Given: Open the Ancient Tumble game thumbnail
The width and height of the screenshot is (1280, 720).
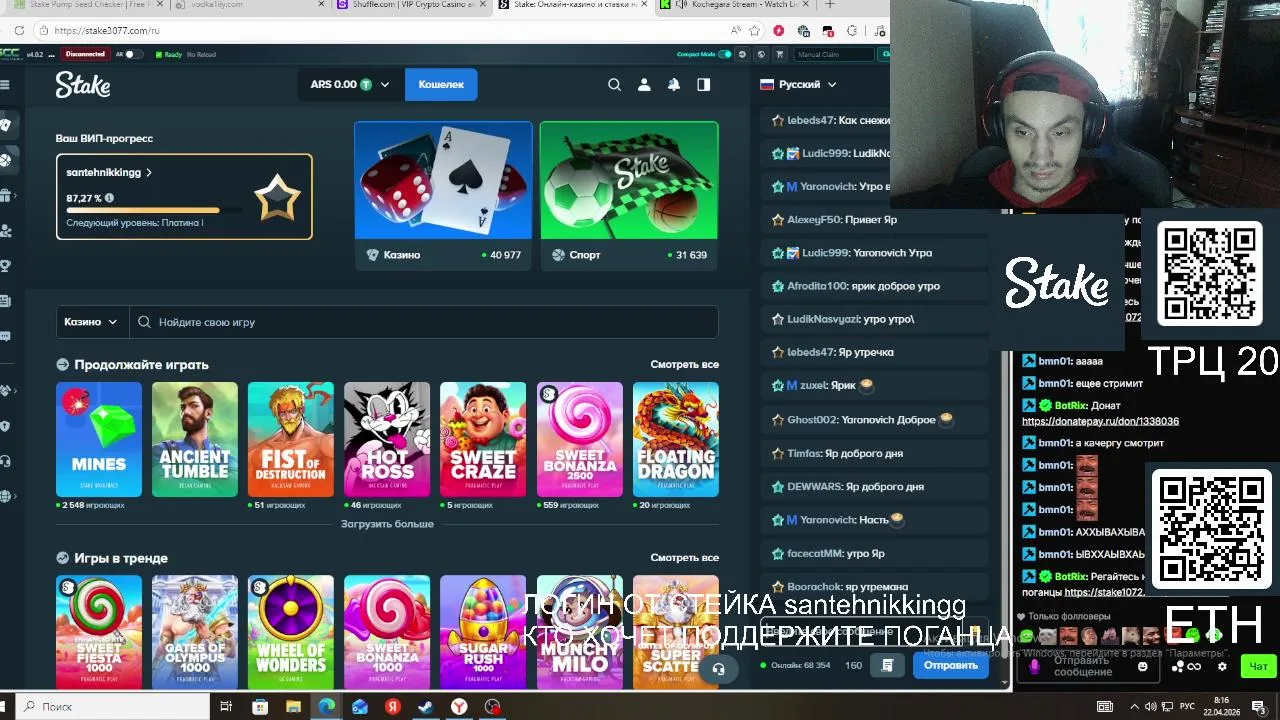Looking at the screenshot, I should [x=195, y=440].
